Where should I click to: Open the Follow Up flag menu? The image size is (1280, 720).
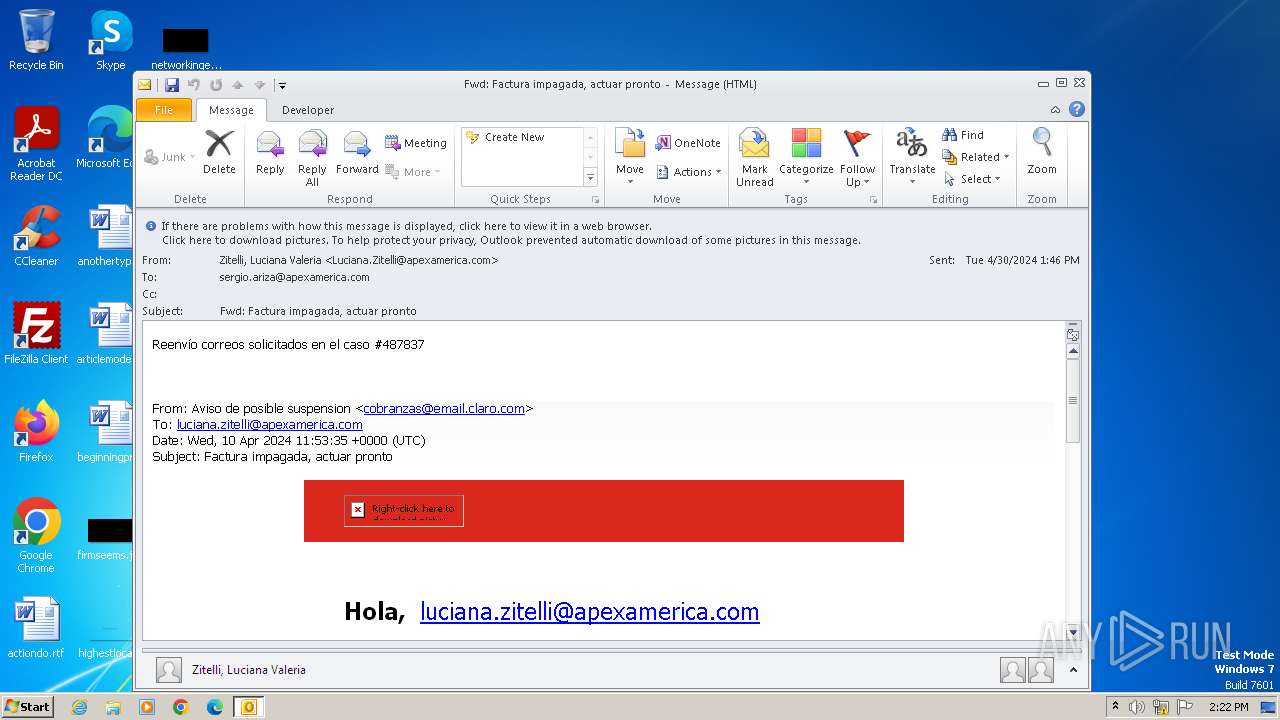(x=858, y=158)
